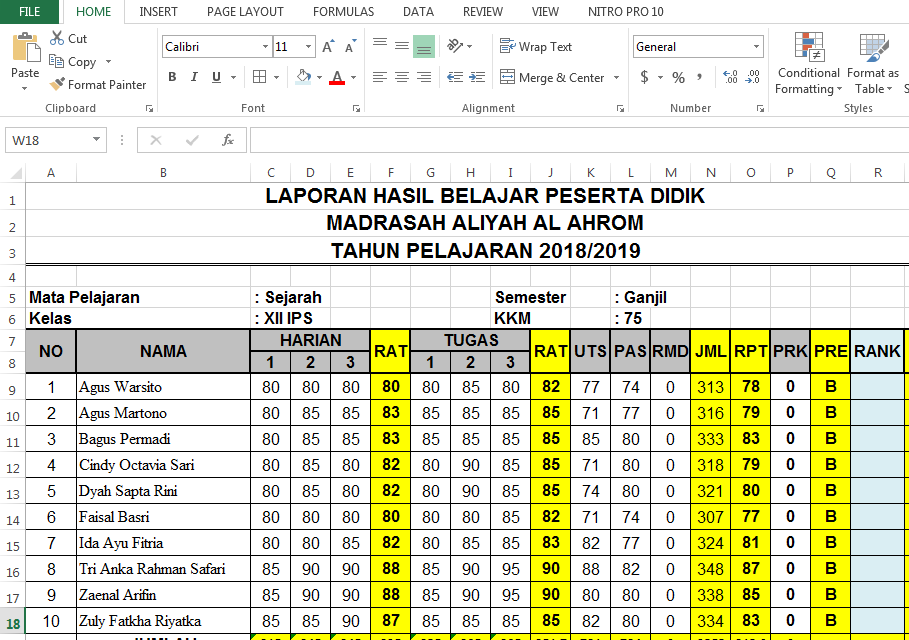Image resolution: width=909 pixels, height=640 pixels.
Task: Click inside the formula bar
Action: point(579,140)
